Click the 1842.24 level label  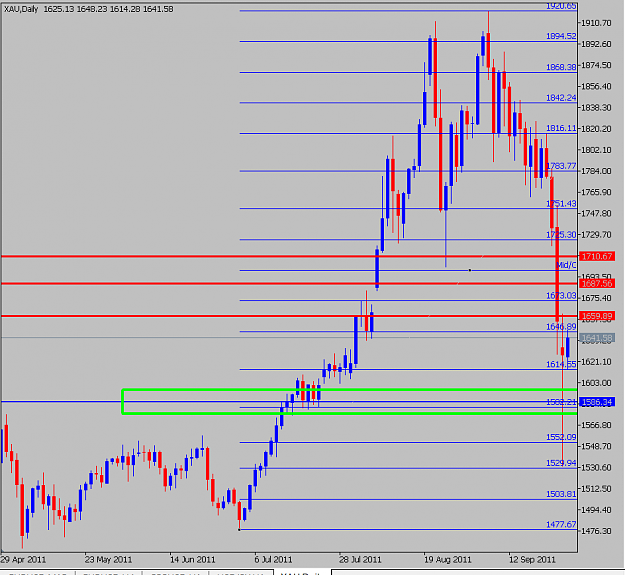click(561, 98)
